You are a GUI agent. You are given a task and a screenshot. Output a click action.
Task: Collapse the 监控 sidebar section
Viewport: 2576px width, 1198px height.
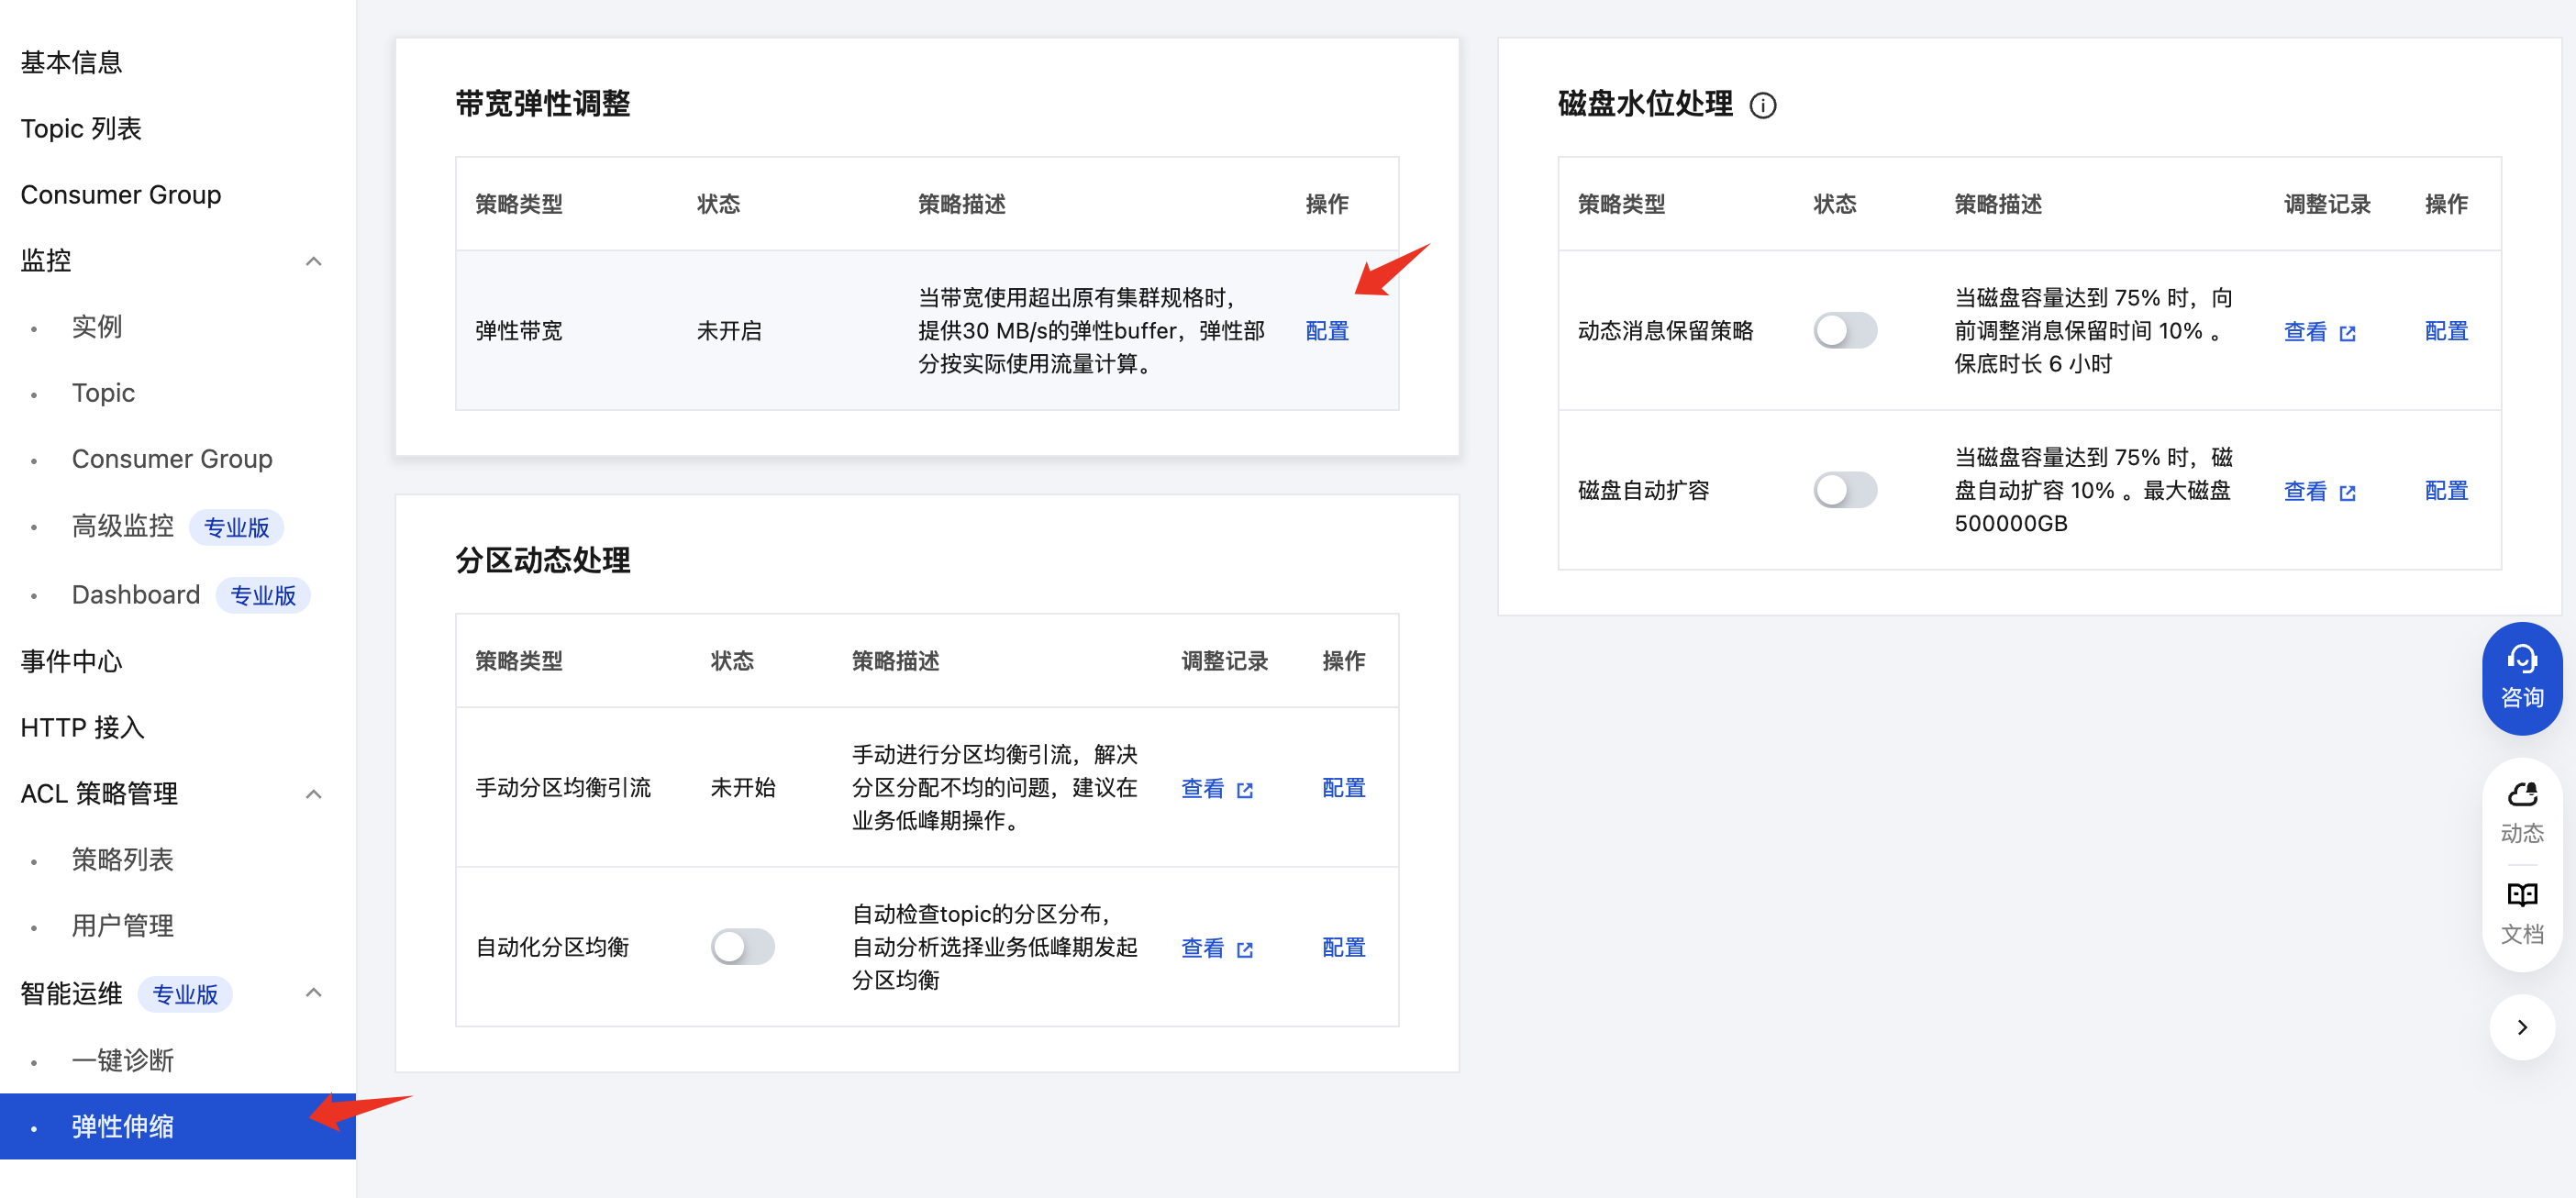tap(313, 261)
